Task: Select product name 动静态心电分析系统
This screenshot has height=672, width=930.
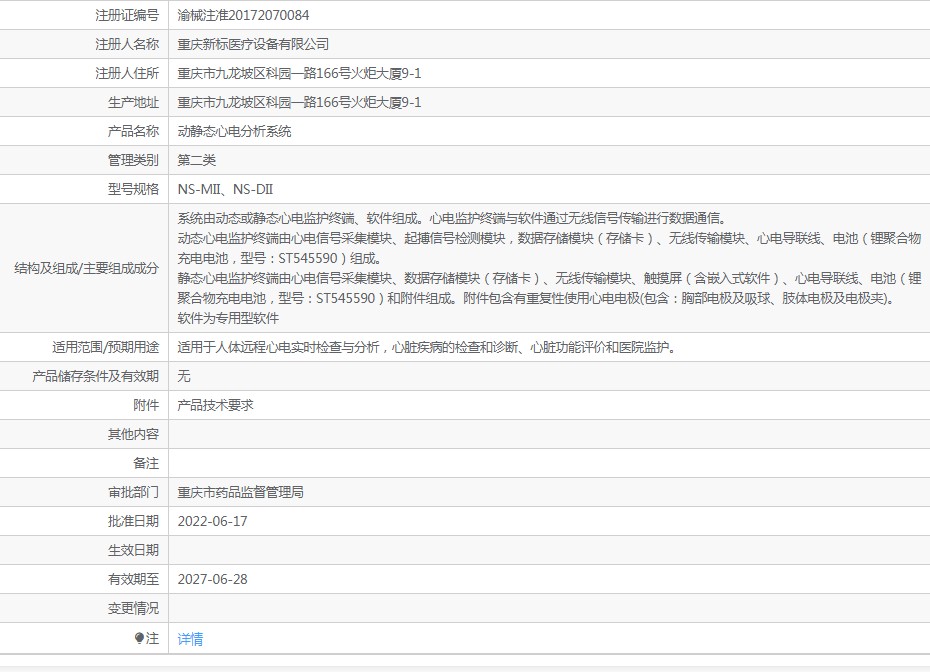Action: [x=234, y=132]
